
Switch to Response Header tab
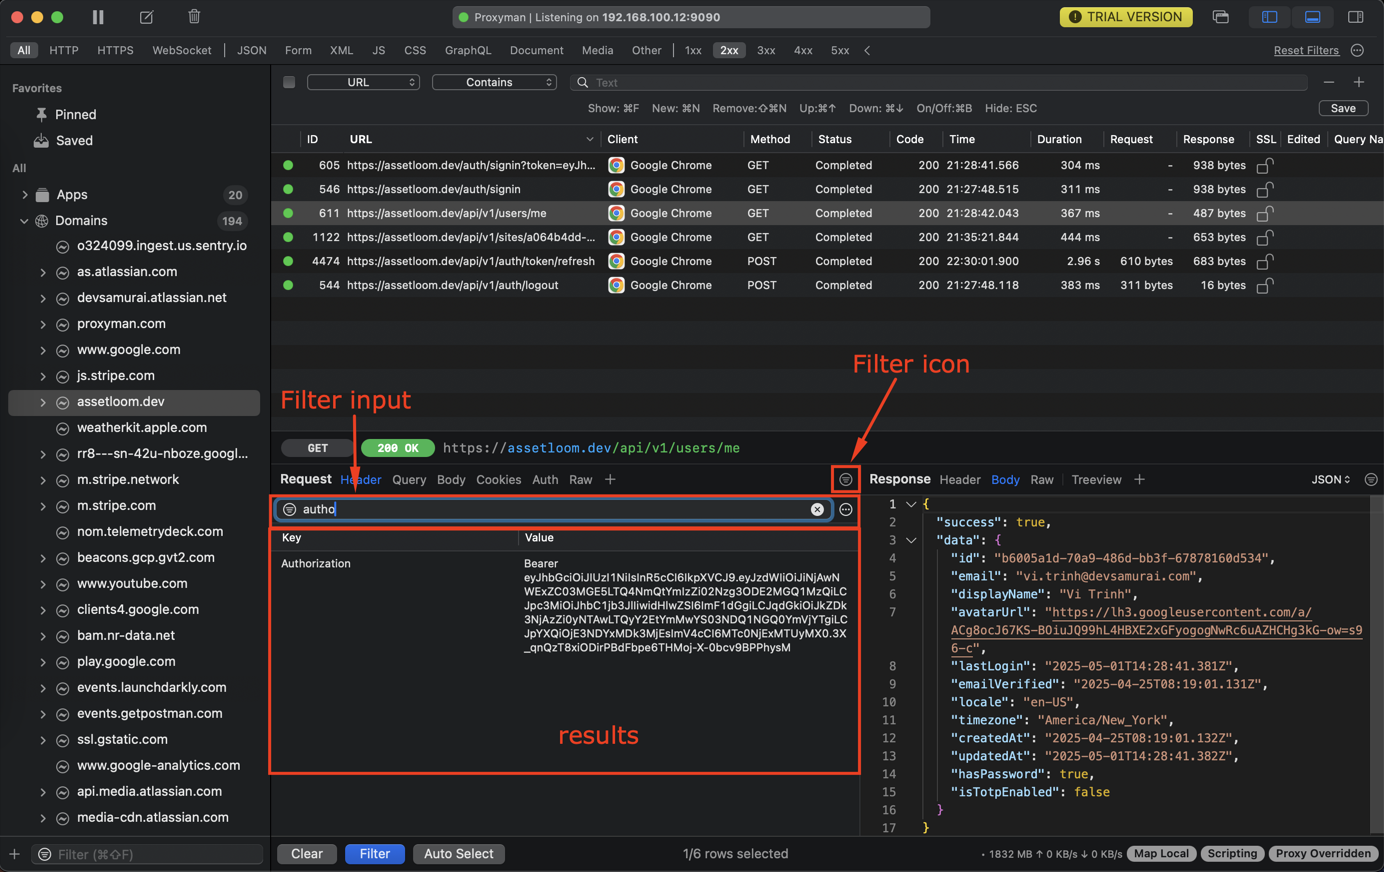(x=960, y=480)
